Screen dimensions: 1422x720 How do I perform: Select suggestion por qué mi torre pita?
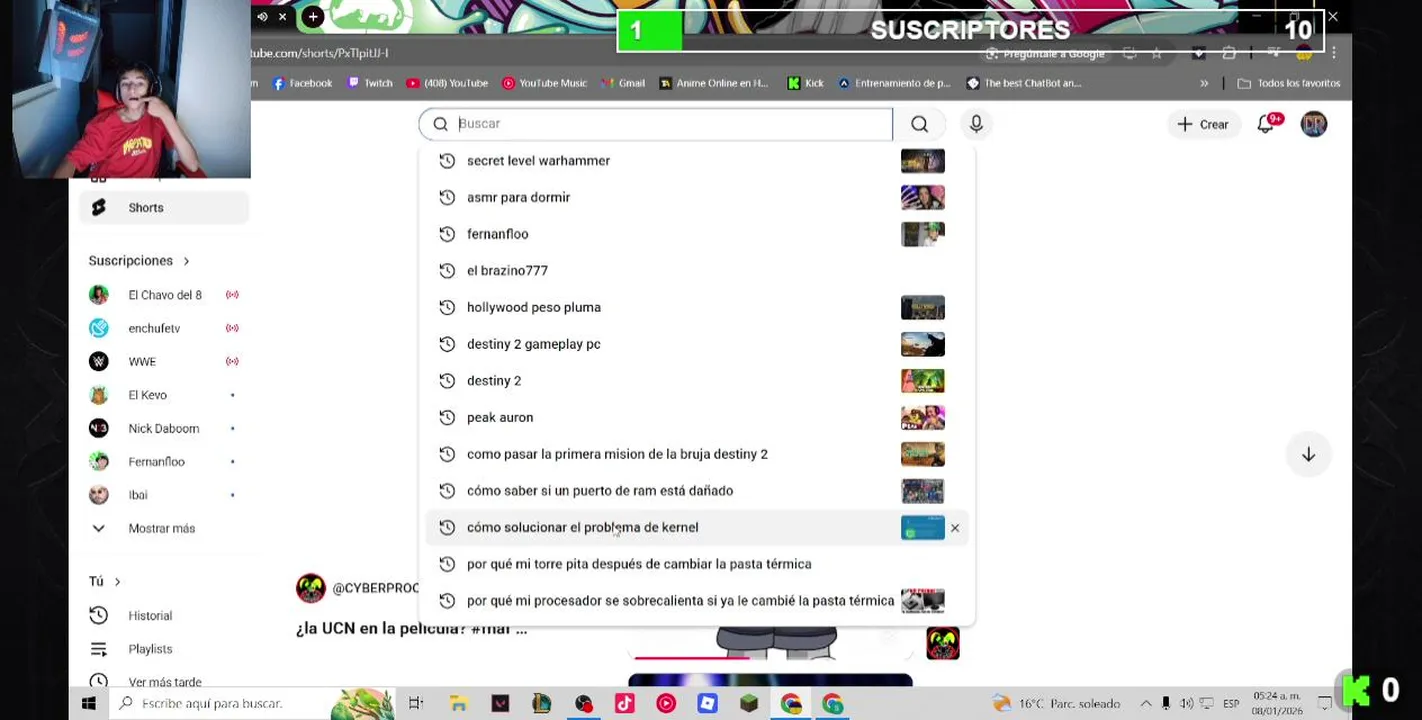click(x=696, y=564)
